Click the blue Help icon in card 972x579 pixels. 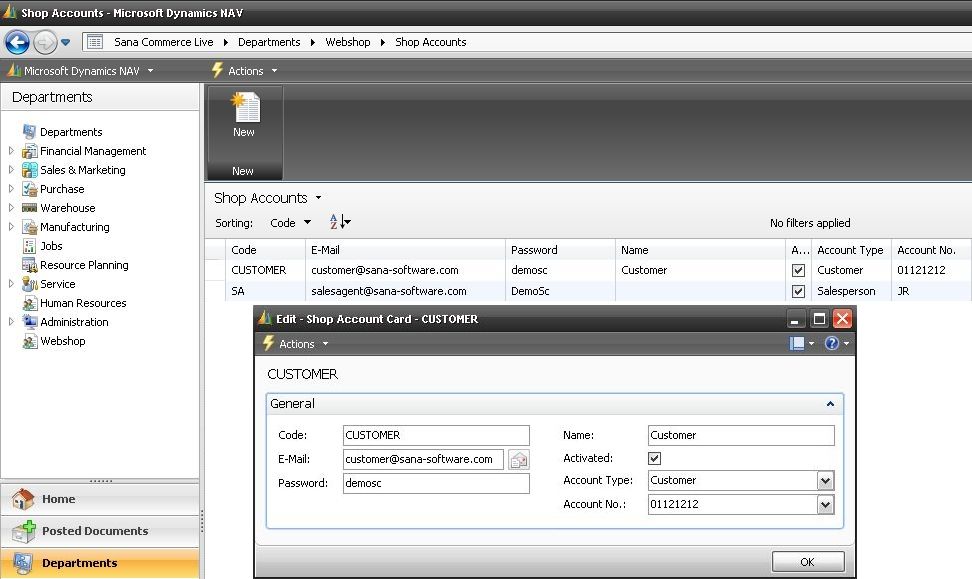pyautogui.click(x=832, y=343)
